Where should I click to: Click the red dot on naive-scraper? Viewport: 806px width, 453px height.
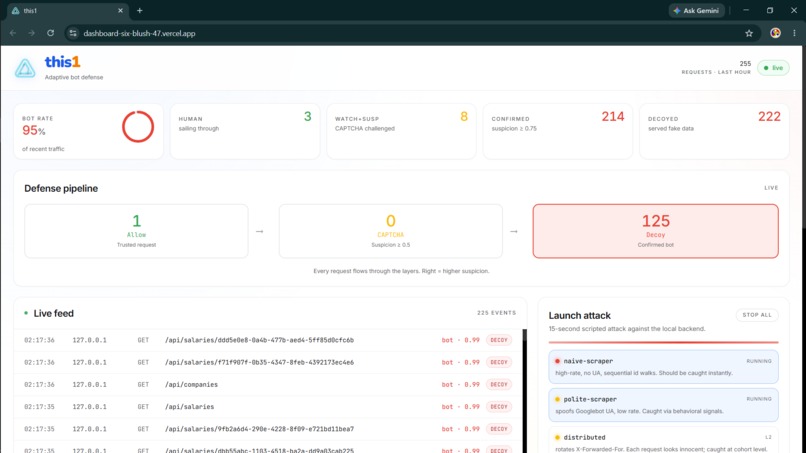(557, 361)
